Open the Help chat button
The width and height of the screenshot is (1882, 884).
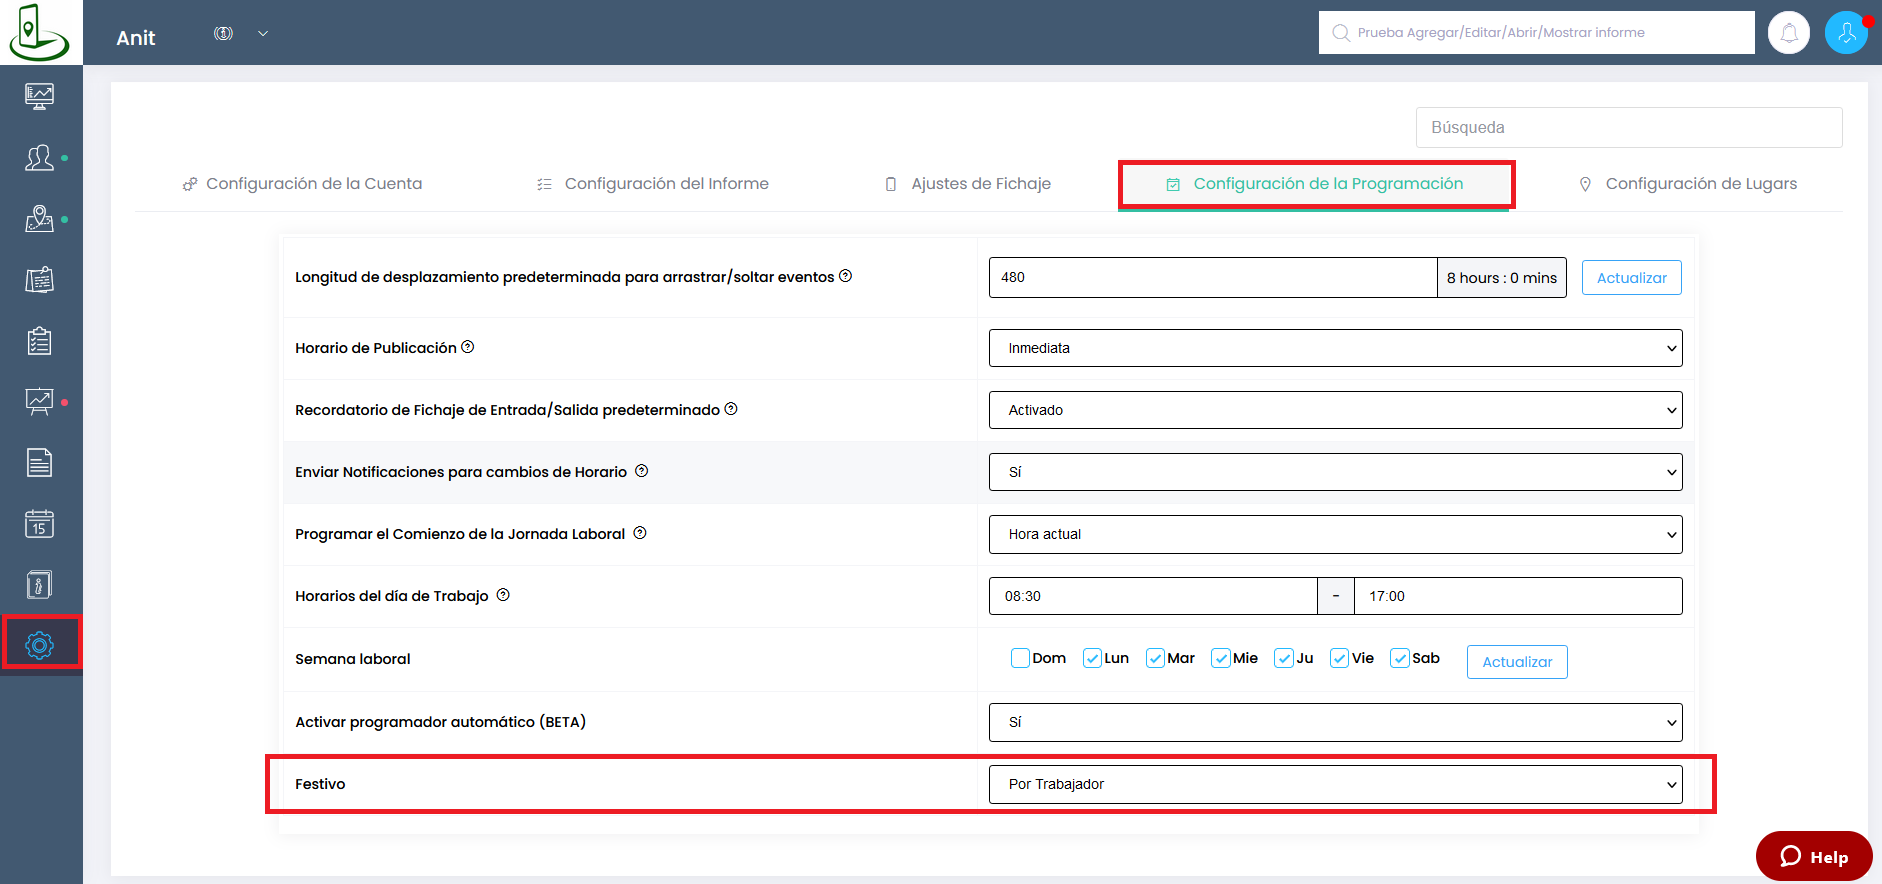click(x=1814, y=857)
